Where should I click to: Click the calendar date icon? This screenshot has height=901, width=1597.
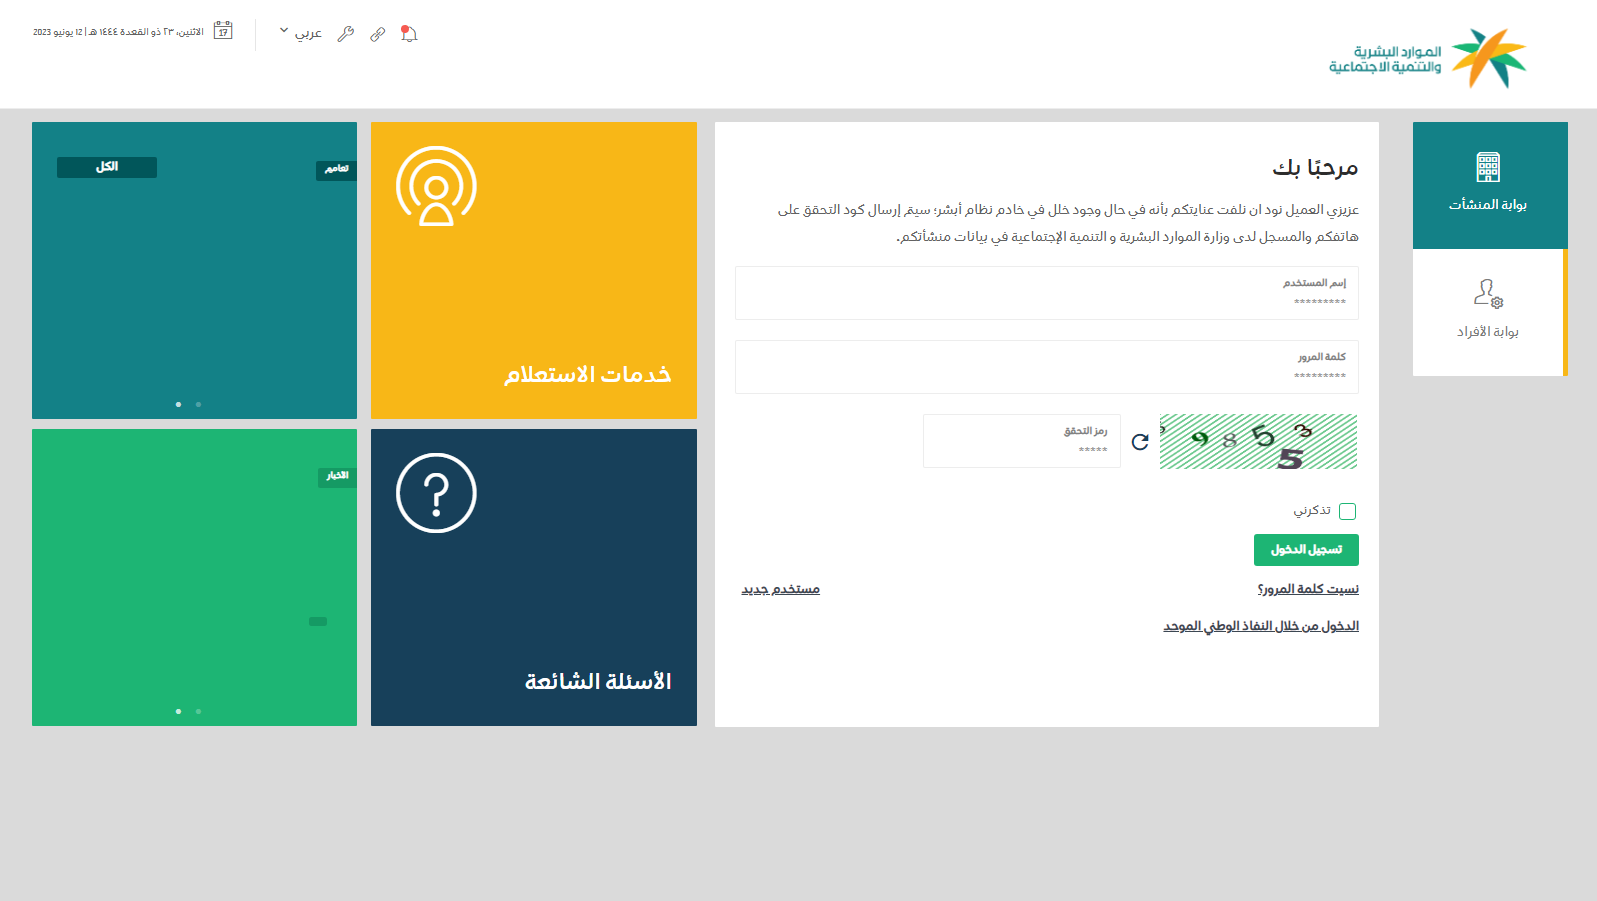tap(223, 31)
